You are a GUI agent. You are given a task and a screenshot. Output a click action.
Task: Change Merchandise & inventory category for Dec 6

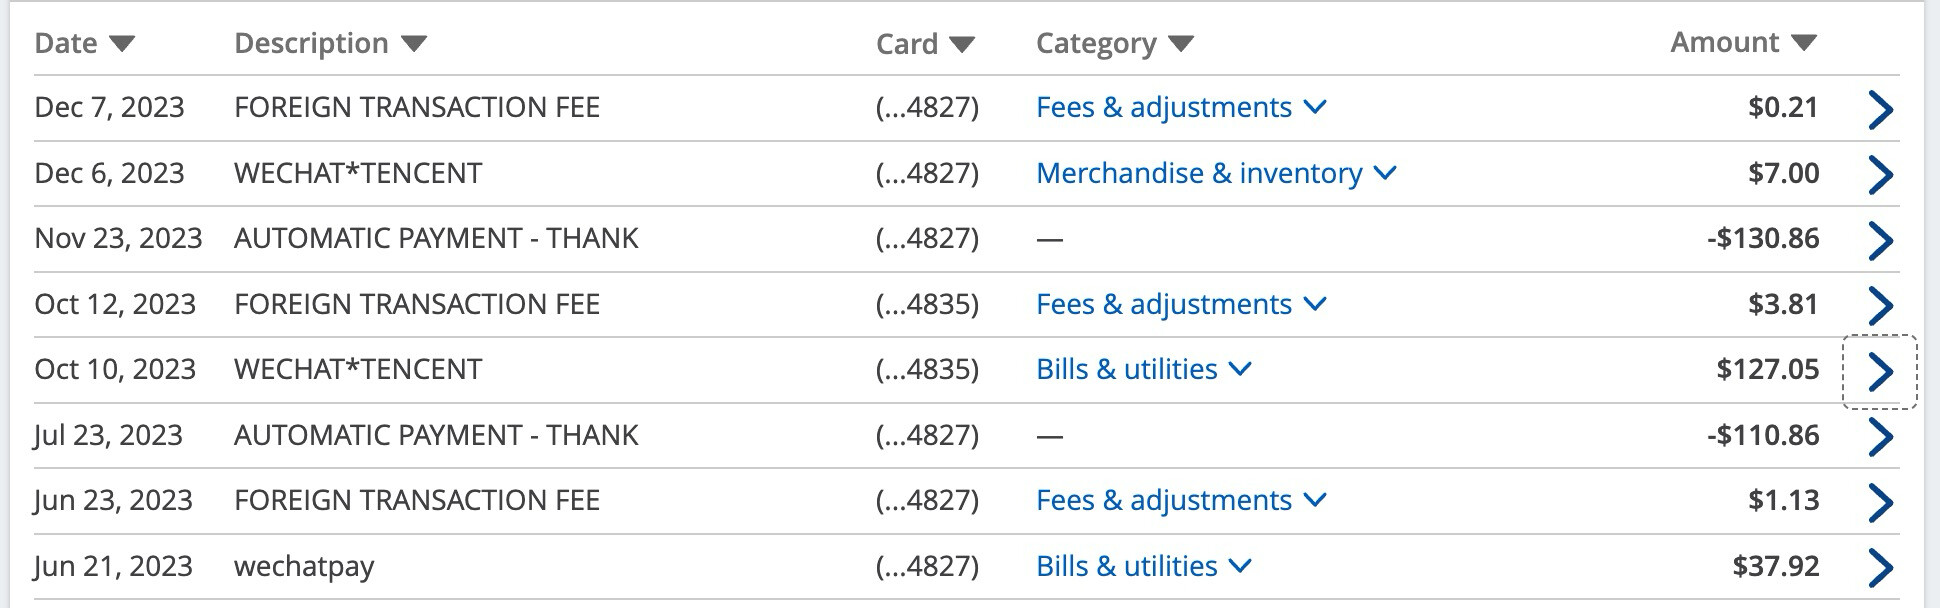coord(1216,173)
